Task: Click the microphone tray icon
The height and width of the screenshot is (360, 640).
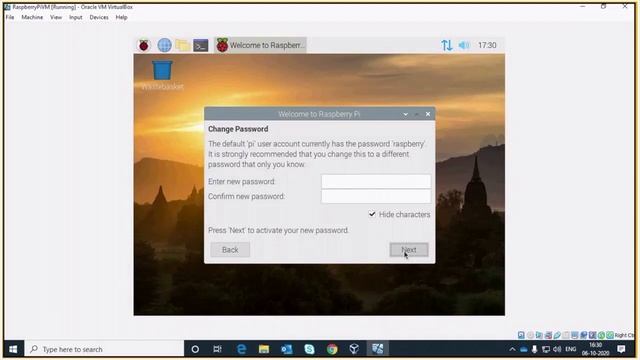Action: click(x=534, y=349)
